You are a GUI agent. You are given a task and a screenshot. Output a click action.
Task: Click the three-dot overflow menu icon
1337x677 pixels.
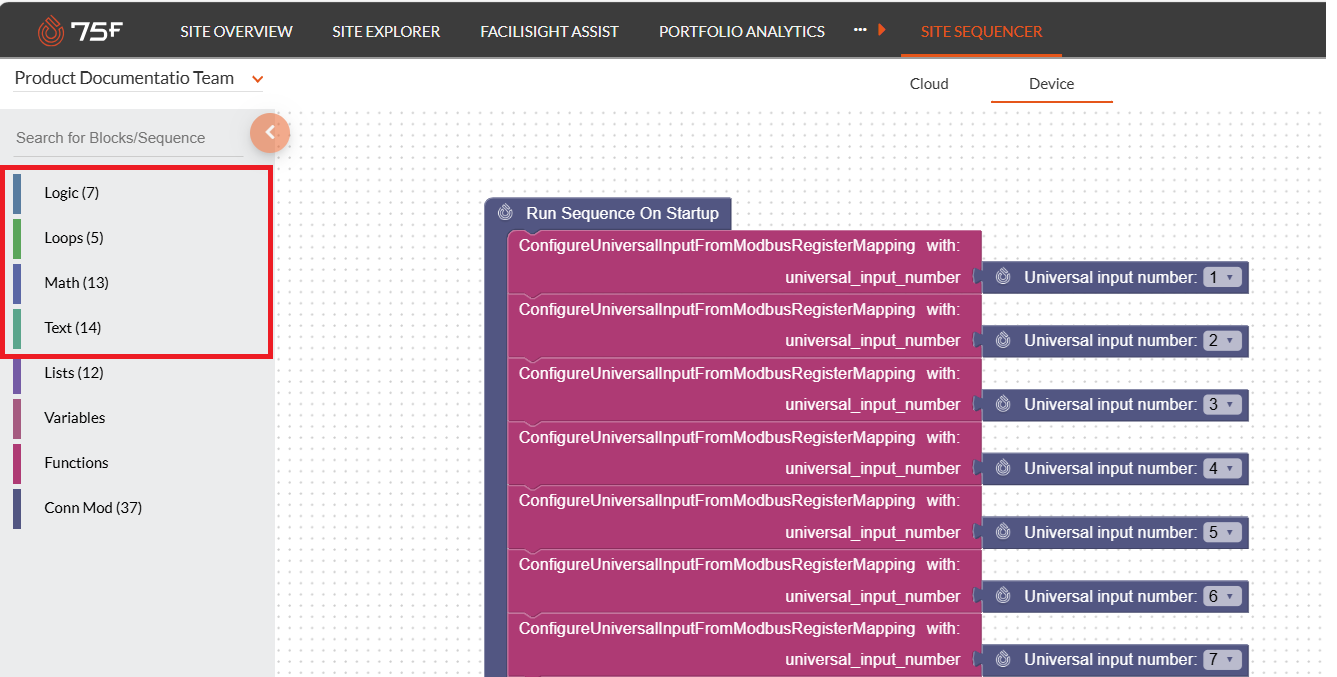tap(860, 30)
